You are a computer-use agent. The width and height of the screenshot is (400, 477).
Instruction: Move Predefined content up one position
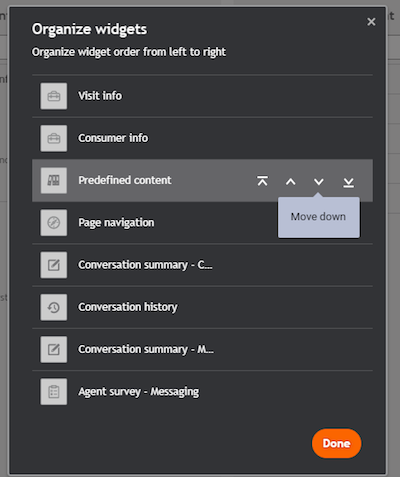tap(291, 181)
